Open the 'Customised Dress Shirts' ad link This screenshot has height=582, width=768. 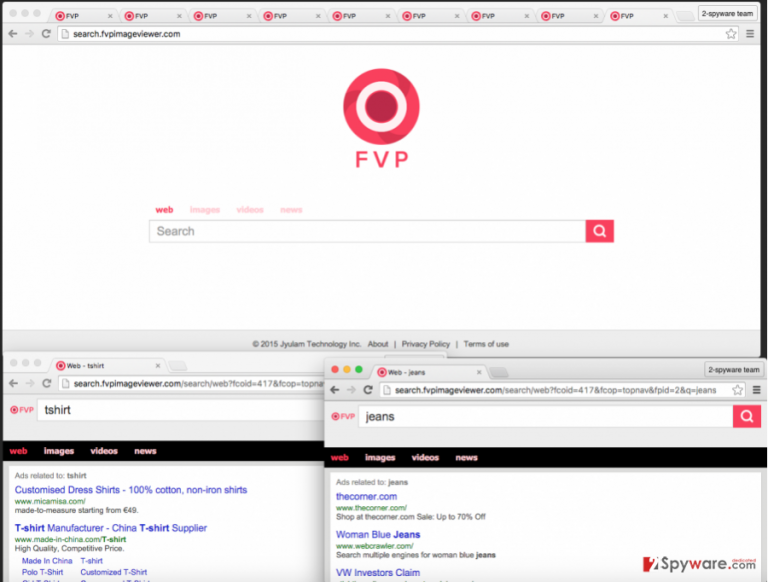[131, 490]
